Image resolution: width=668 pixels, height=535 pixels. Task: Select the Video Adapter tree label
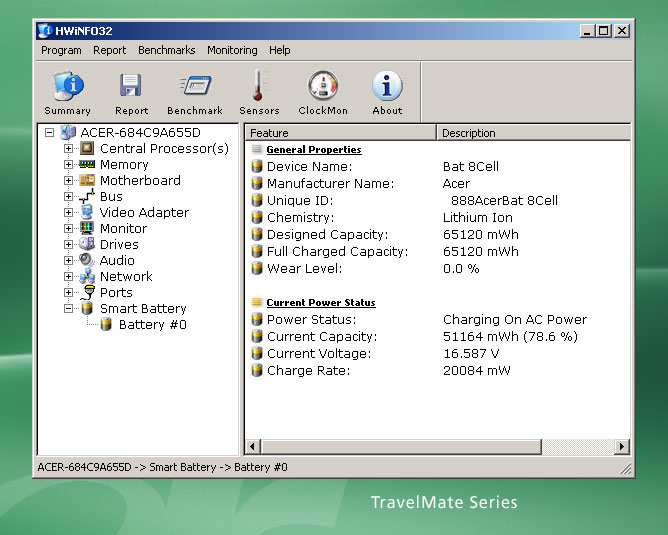tap(144, 212)
